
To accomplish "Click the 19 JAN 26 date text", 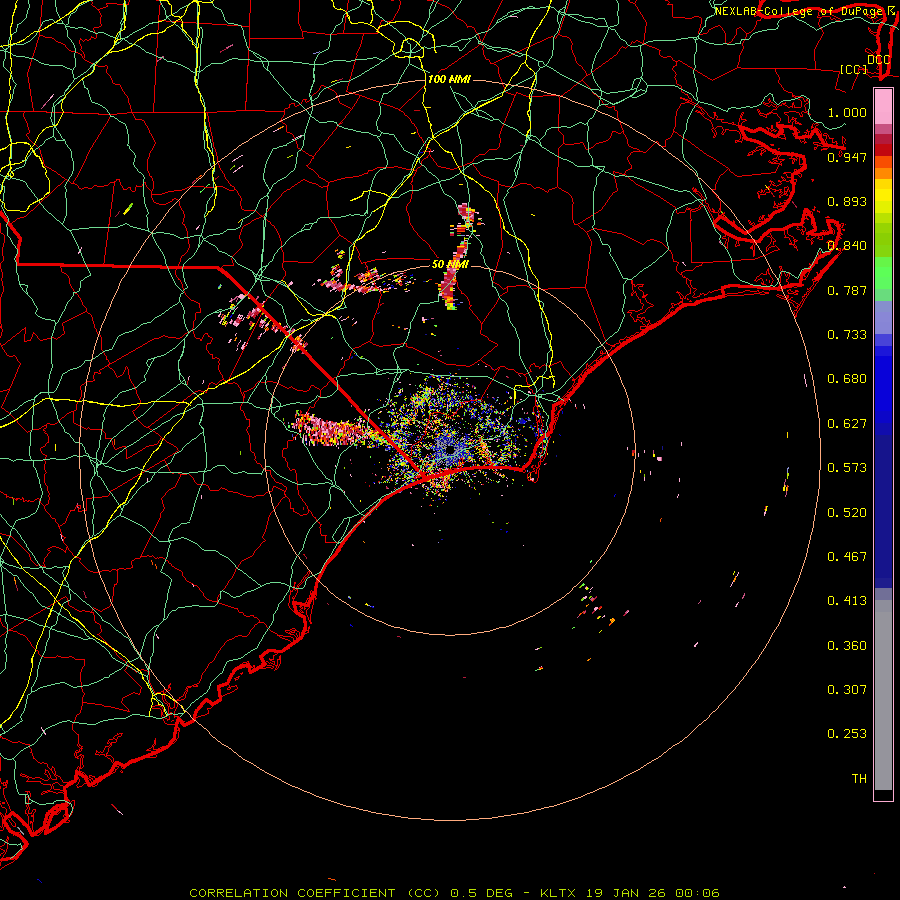I will (626, 893).
